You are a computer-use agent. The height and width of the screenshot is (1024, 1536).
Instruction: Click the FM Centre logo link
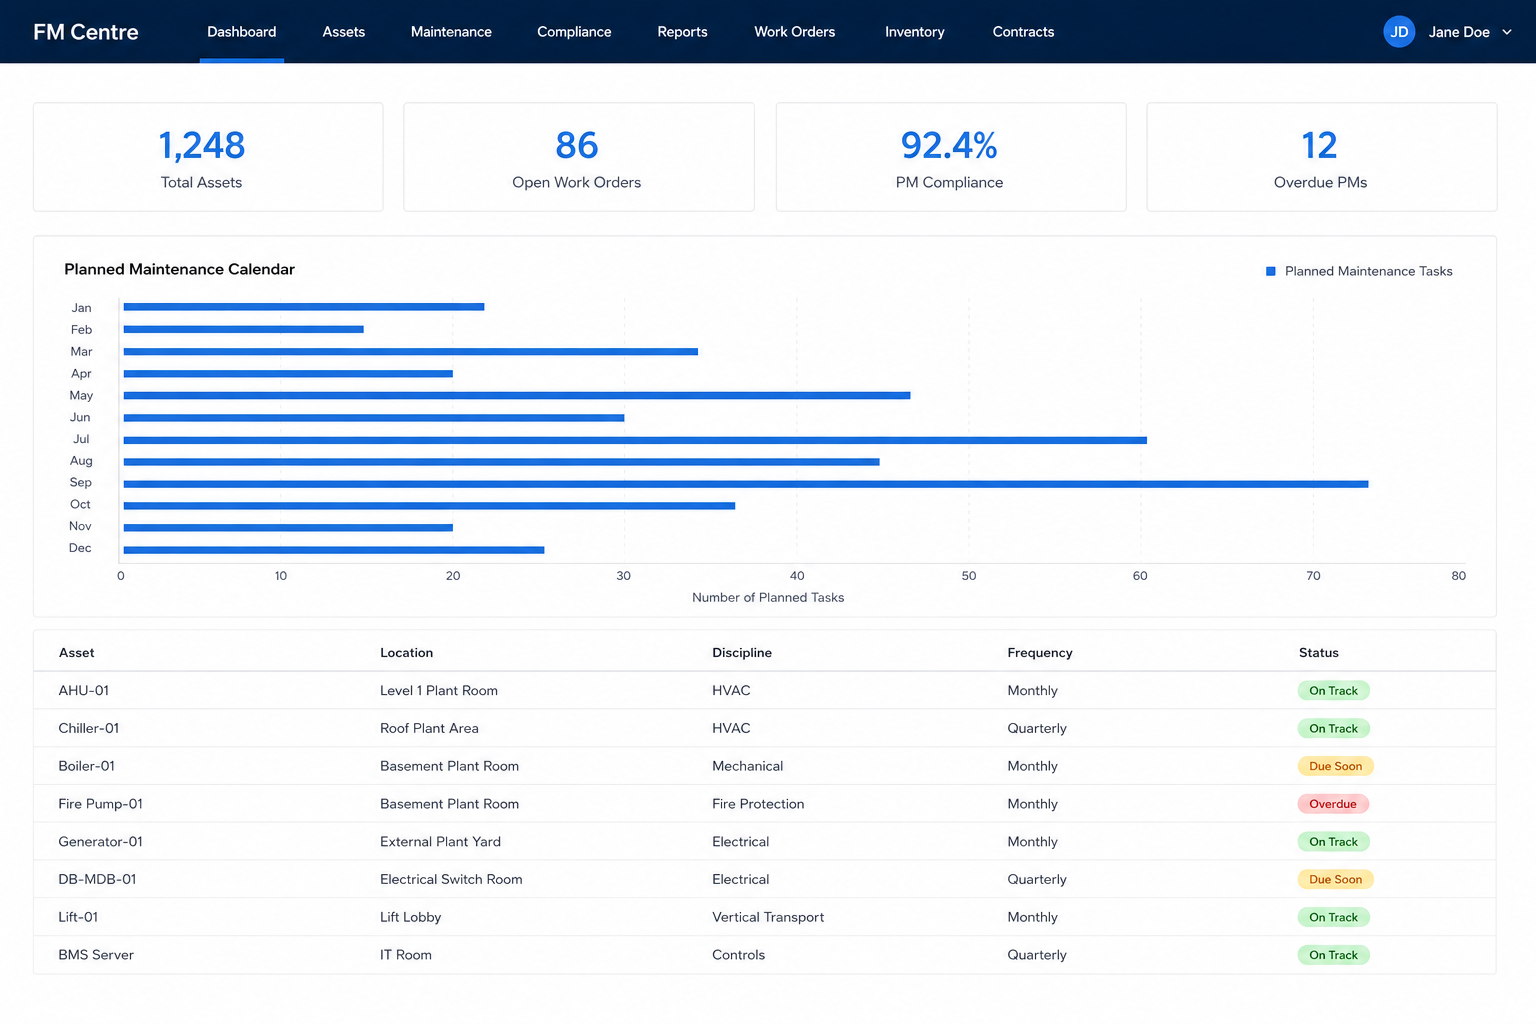pos(86,32)
